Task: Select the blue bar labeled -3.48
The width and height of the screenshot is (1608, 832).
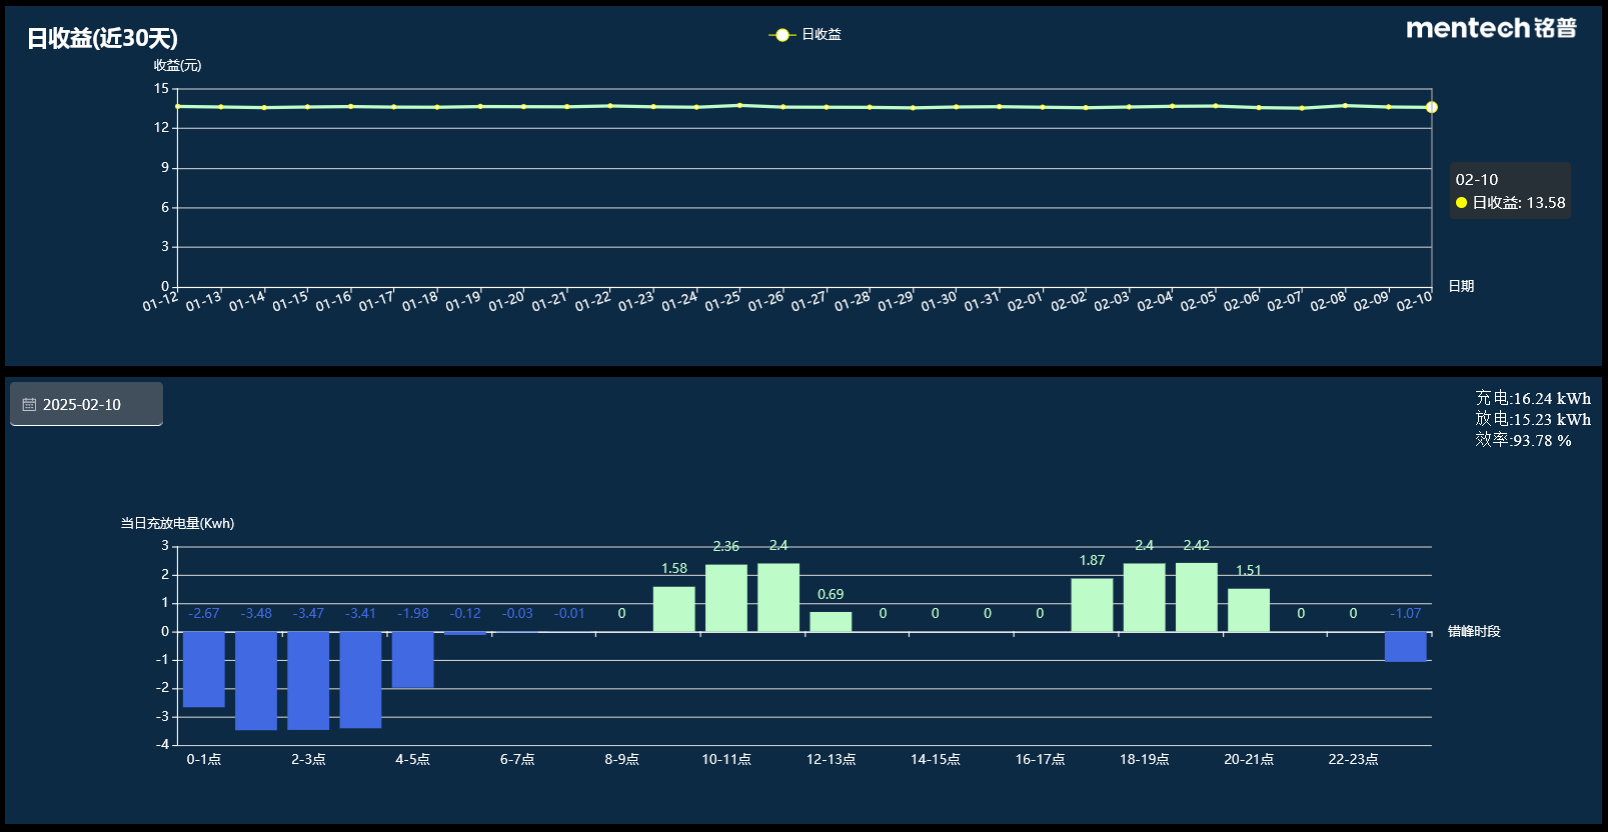Action: (x=256, y=680)
